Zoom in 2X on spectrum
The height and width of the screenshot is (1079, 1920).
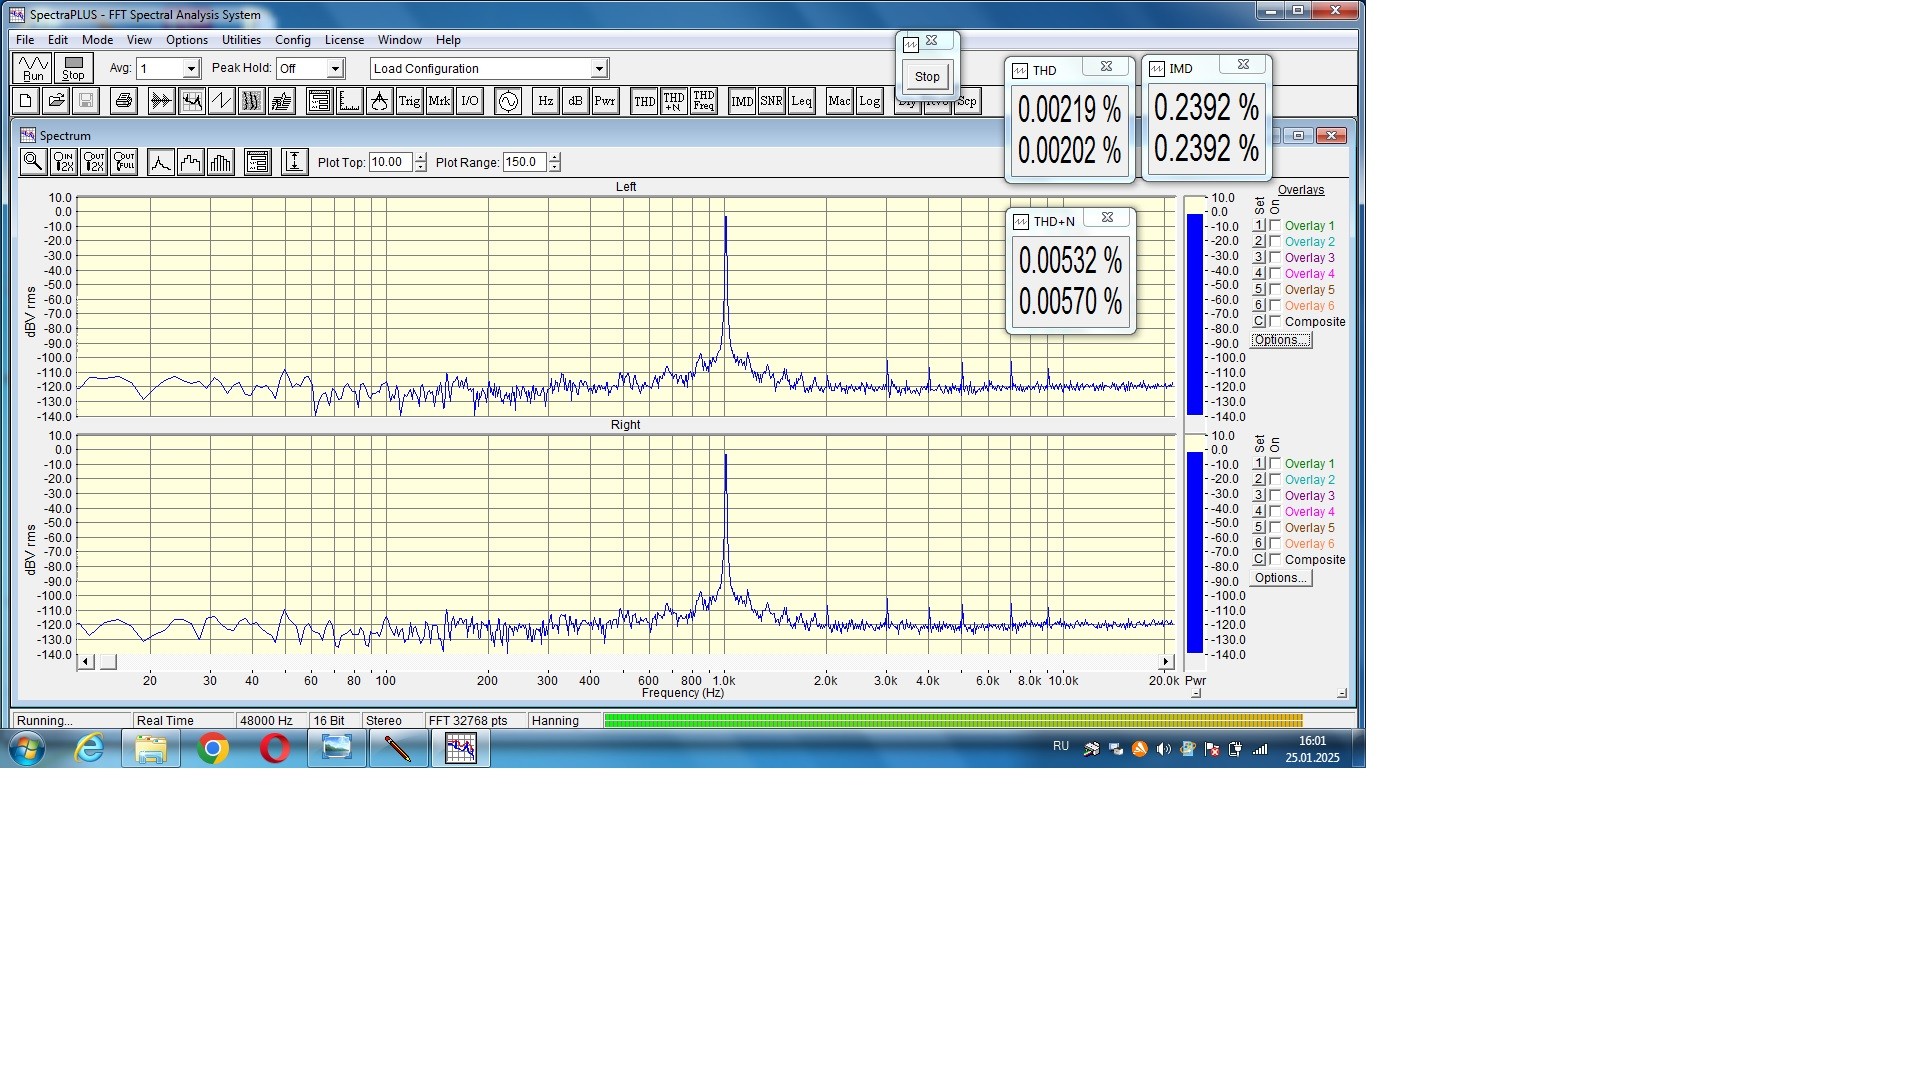tap(64, 162)
